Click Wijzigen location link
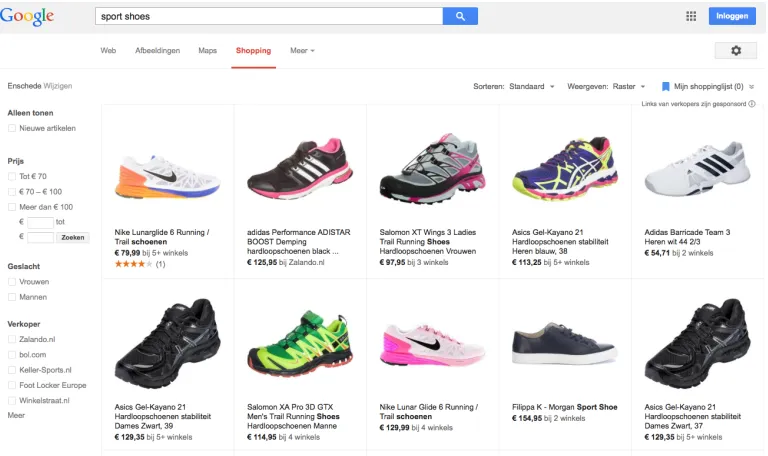This screenshot has height=456, width=768. (58, 86)
